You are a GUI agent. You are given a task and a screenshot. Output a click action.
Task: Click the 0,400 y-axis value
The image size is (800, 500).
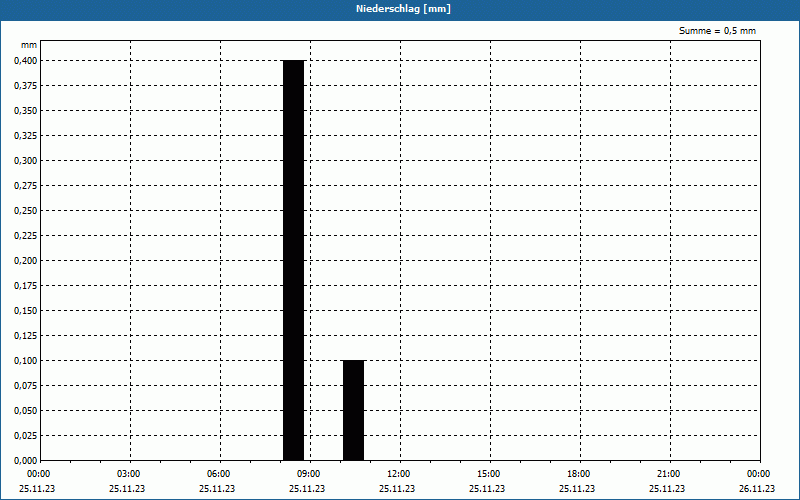click(x=26, y=61)
